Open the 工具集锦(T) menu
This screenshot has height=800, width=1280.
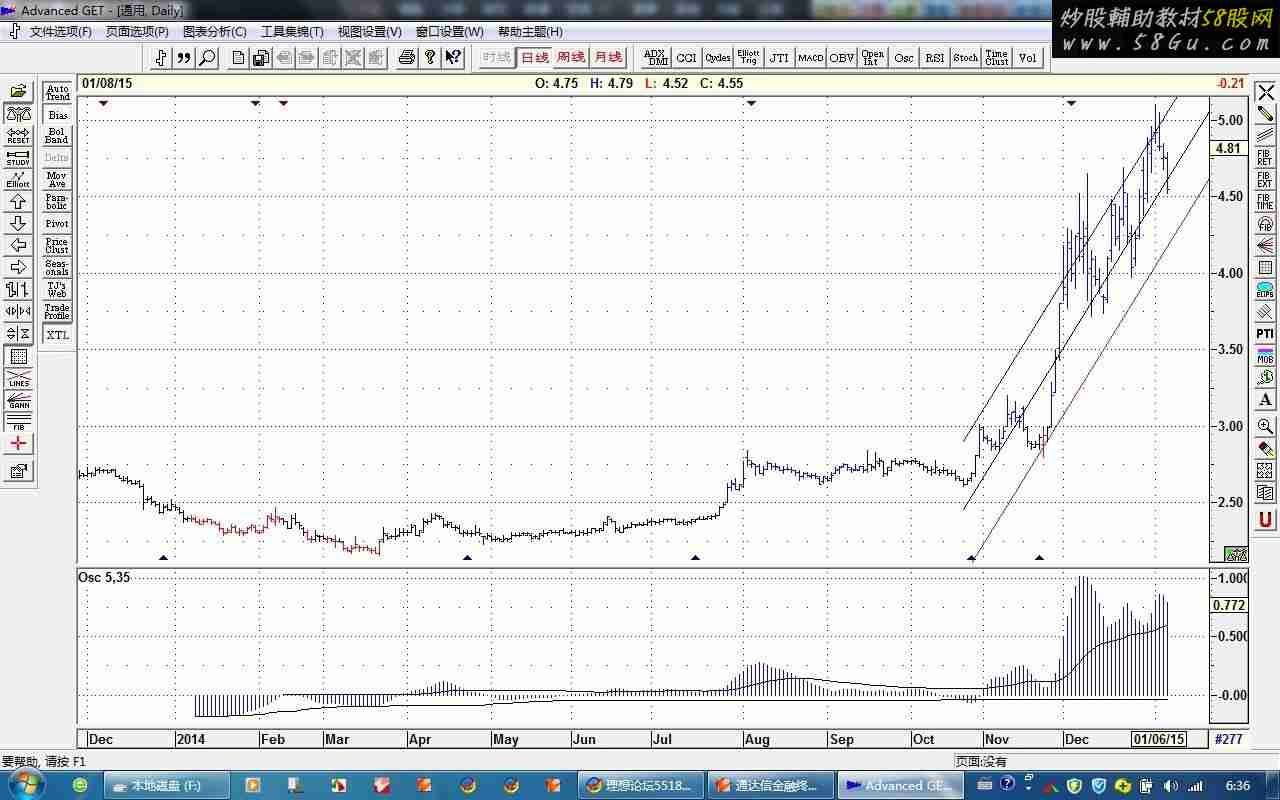coord(292,32)
